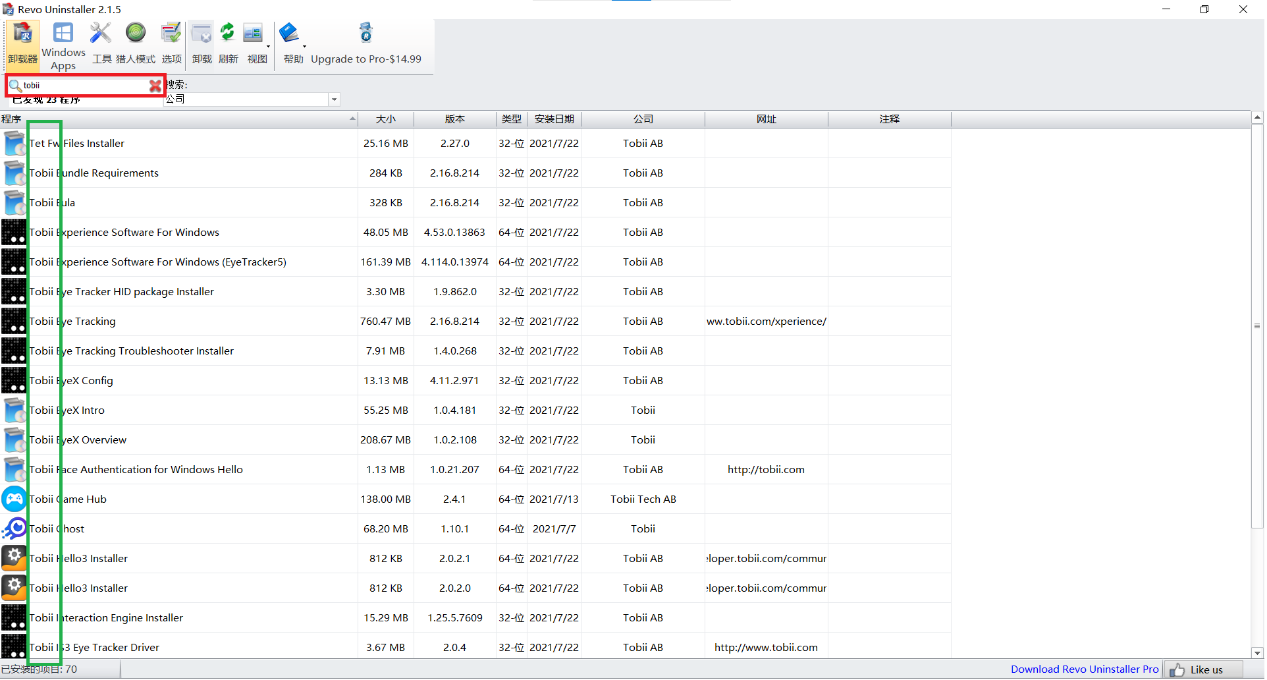Image resolution: width=1267 pixels, height=680 pixels.
Task: Click the Tobii Eye Tracking (760.47 MB) icon
Action: (x=14, y=321)
